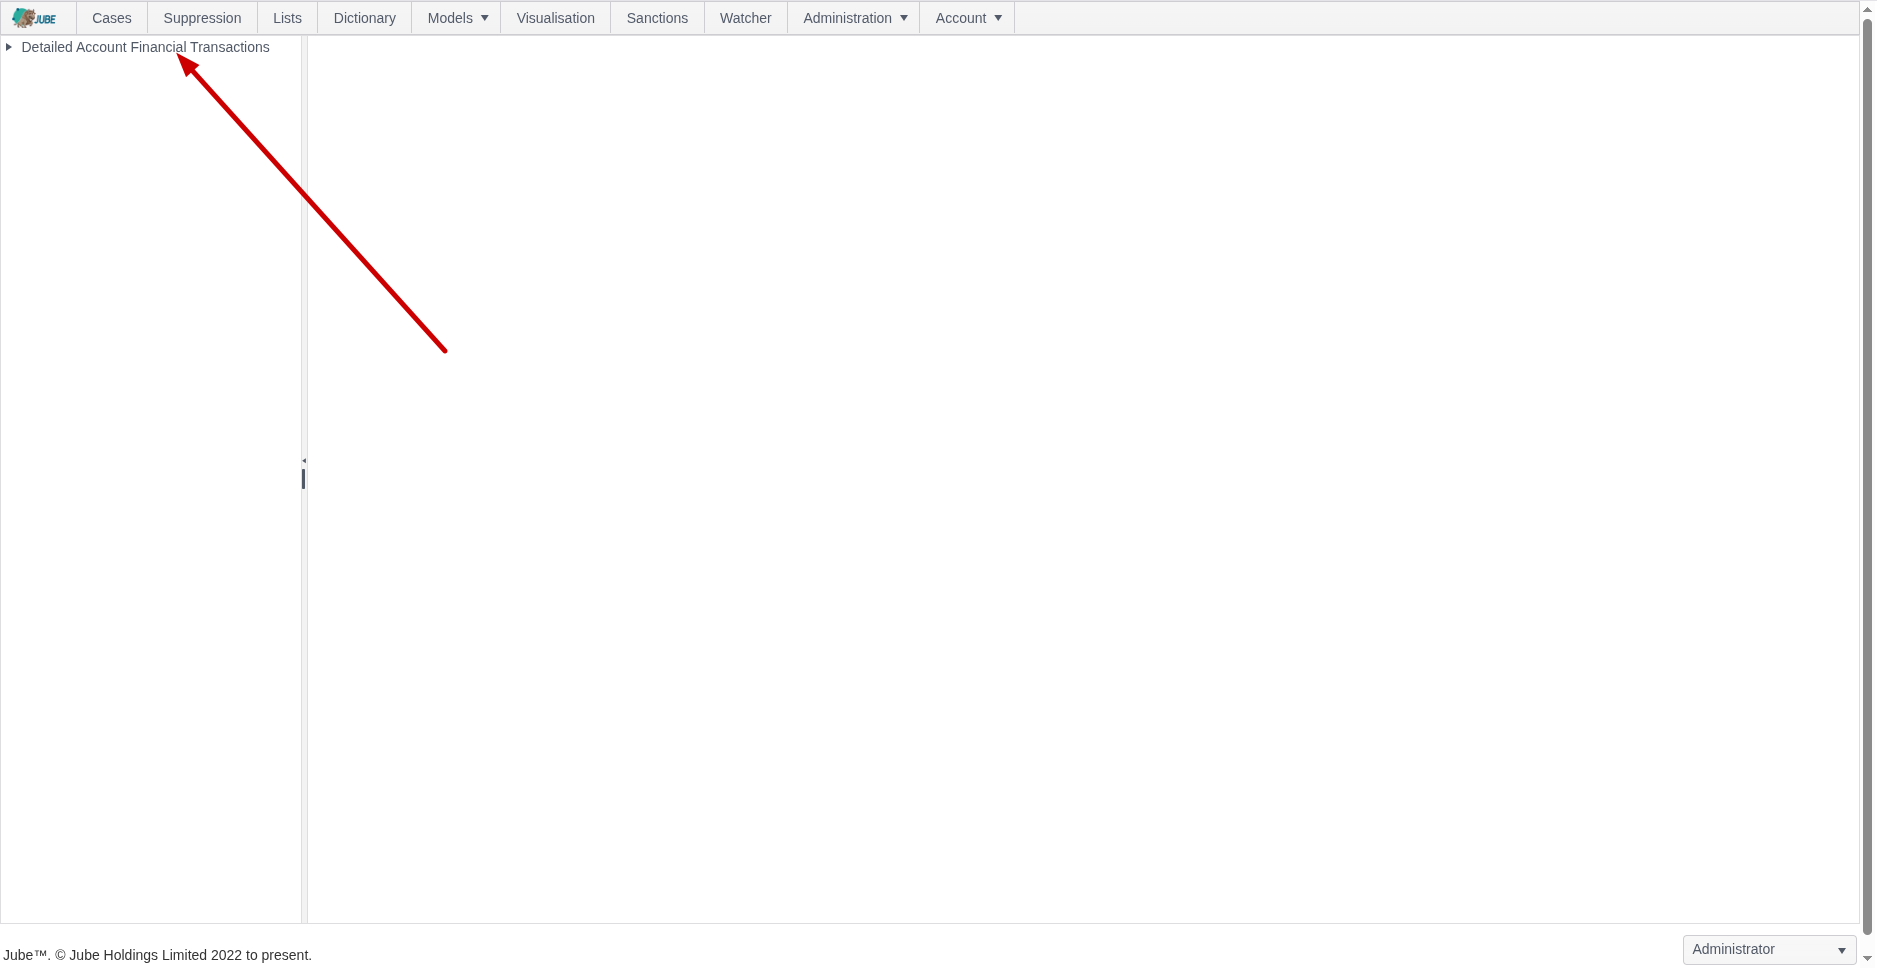Go to the Lists menu item
This screenshot has height=968, width=1877.
coord(287,18)
